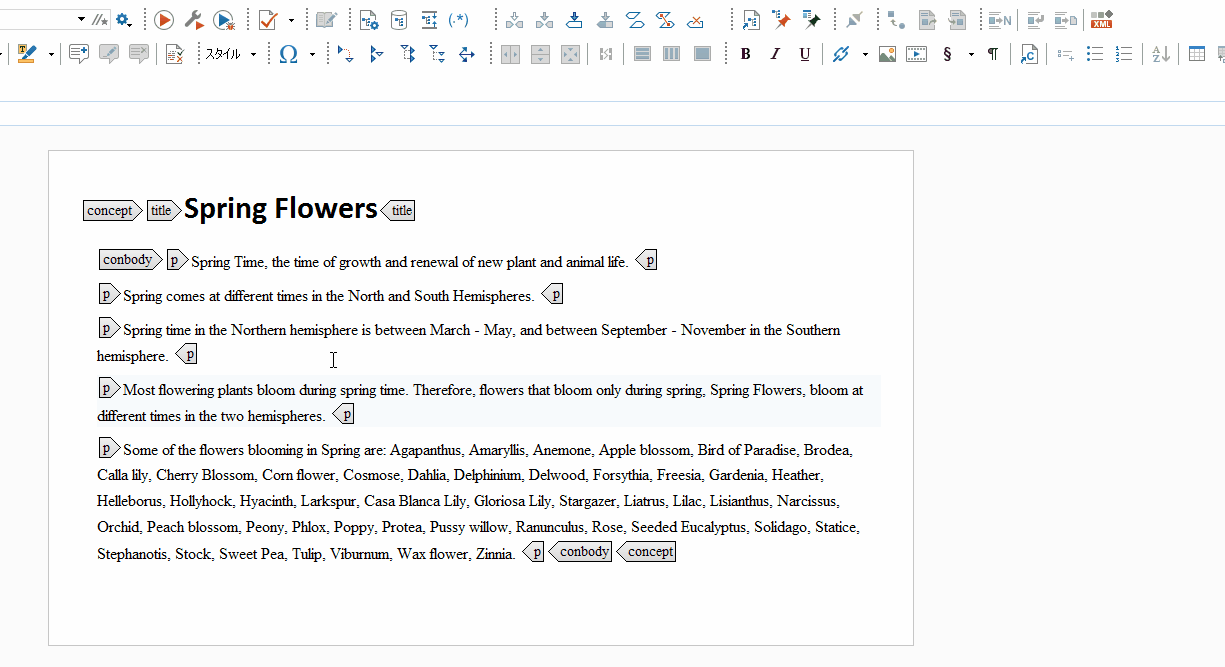The image size is (1225, 667).
Task: Click the red pushpin icon
Action: (x=781, y=20)
